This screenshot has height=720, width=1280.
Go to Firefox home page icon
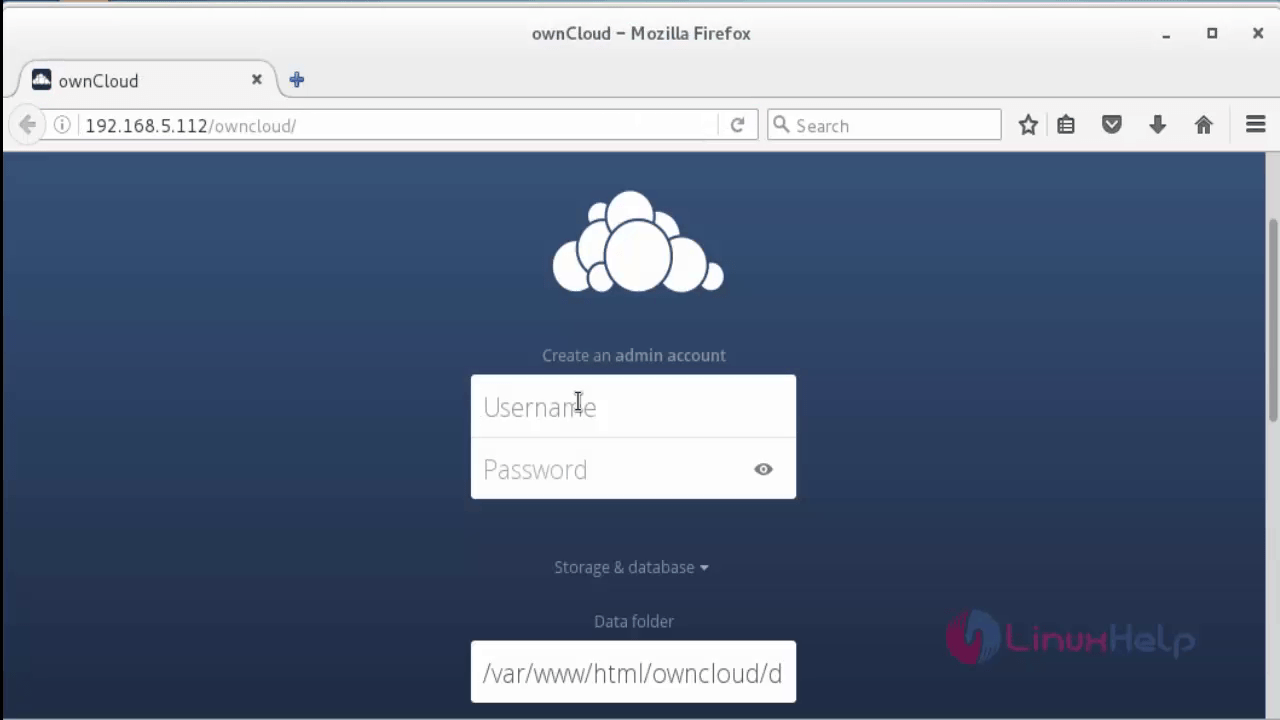(1204, 125)
